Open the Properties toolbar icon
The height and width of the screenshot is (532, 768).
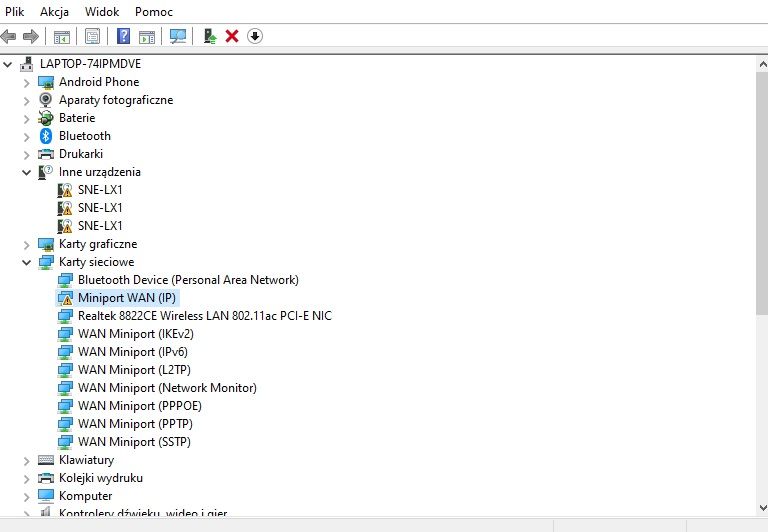pos(92,36)
